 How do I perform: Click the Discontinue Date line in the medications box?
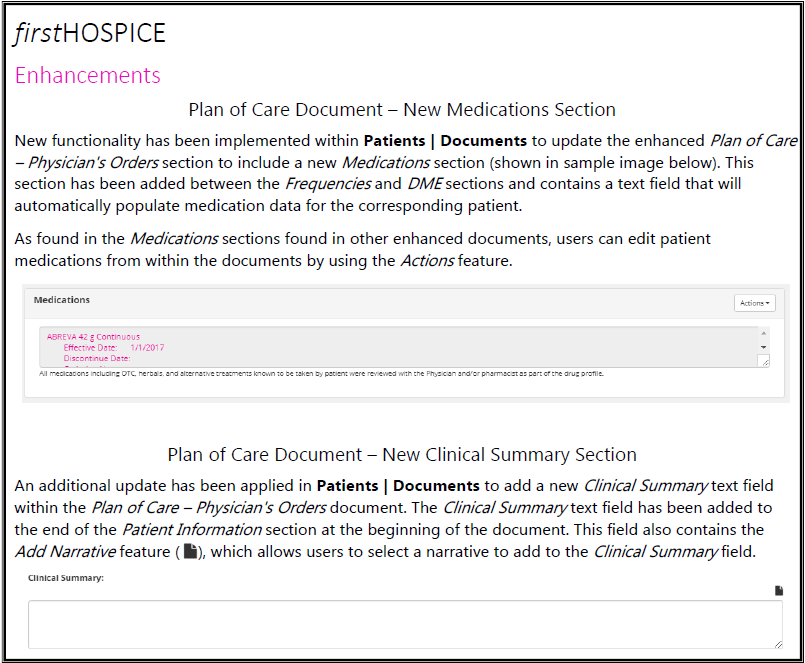(x=97, y=358)
